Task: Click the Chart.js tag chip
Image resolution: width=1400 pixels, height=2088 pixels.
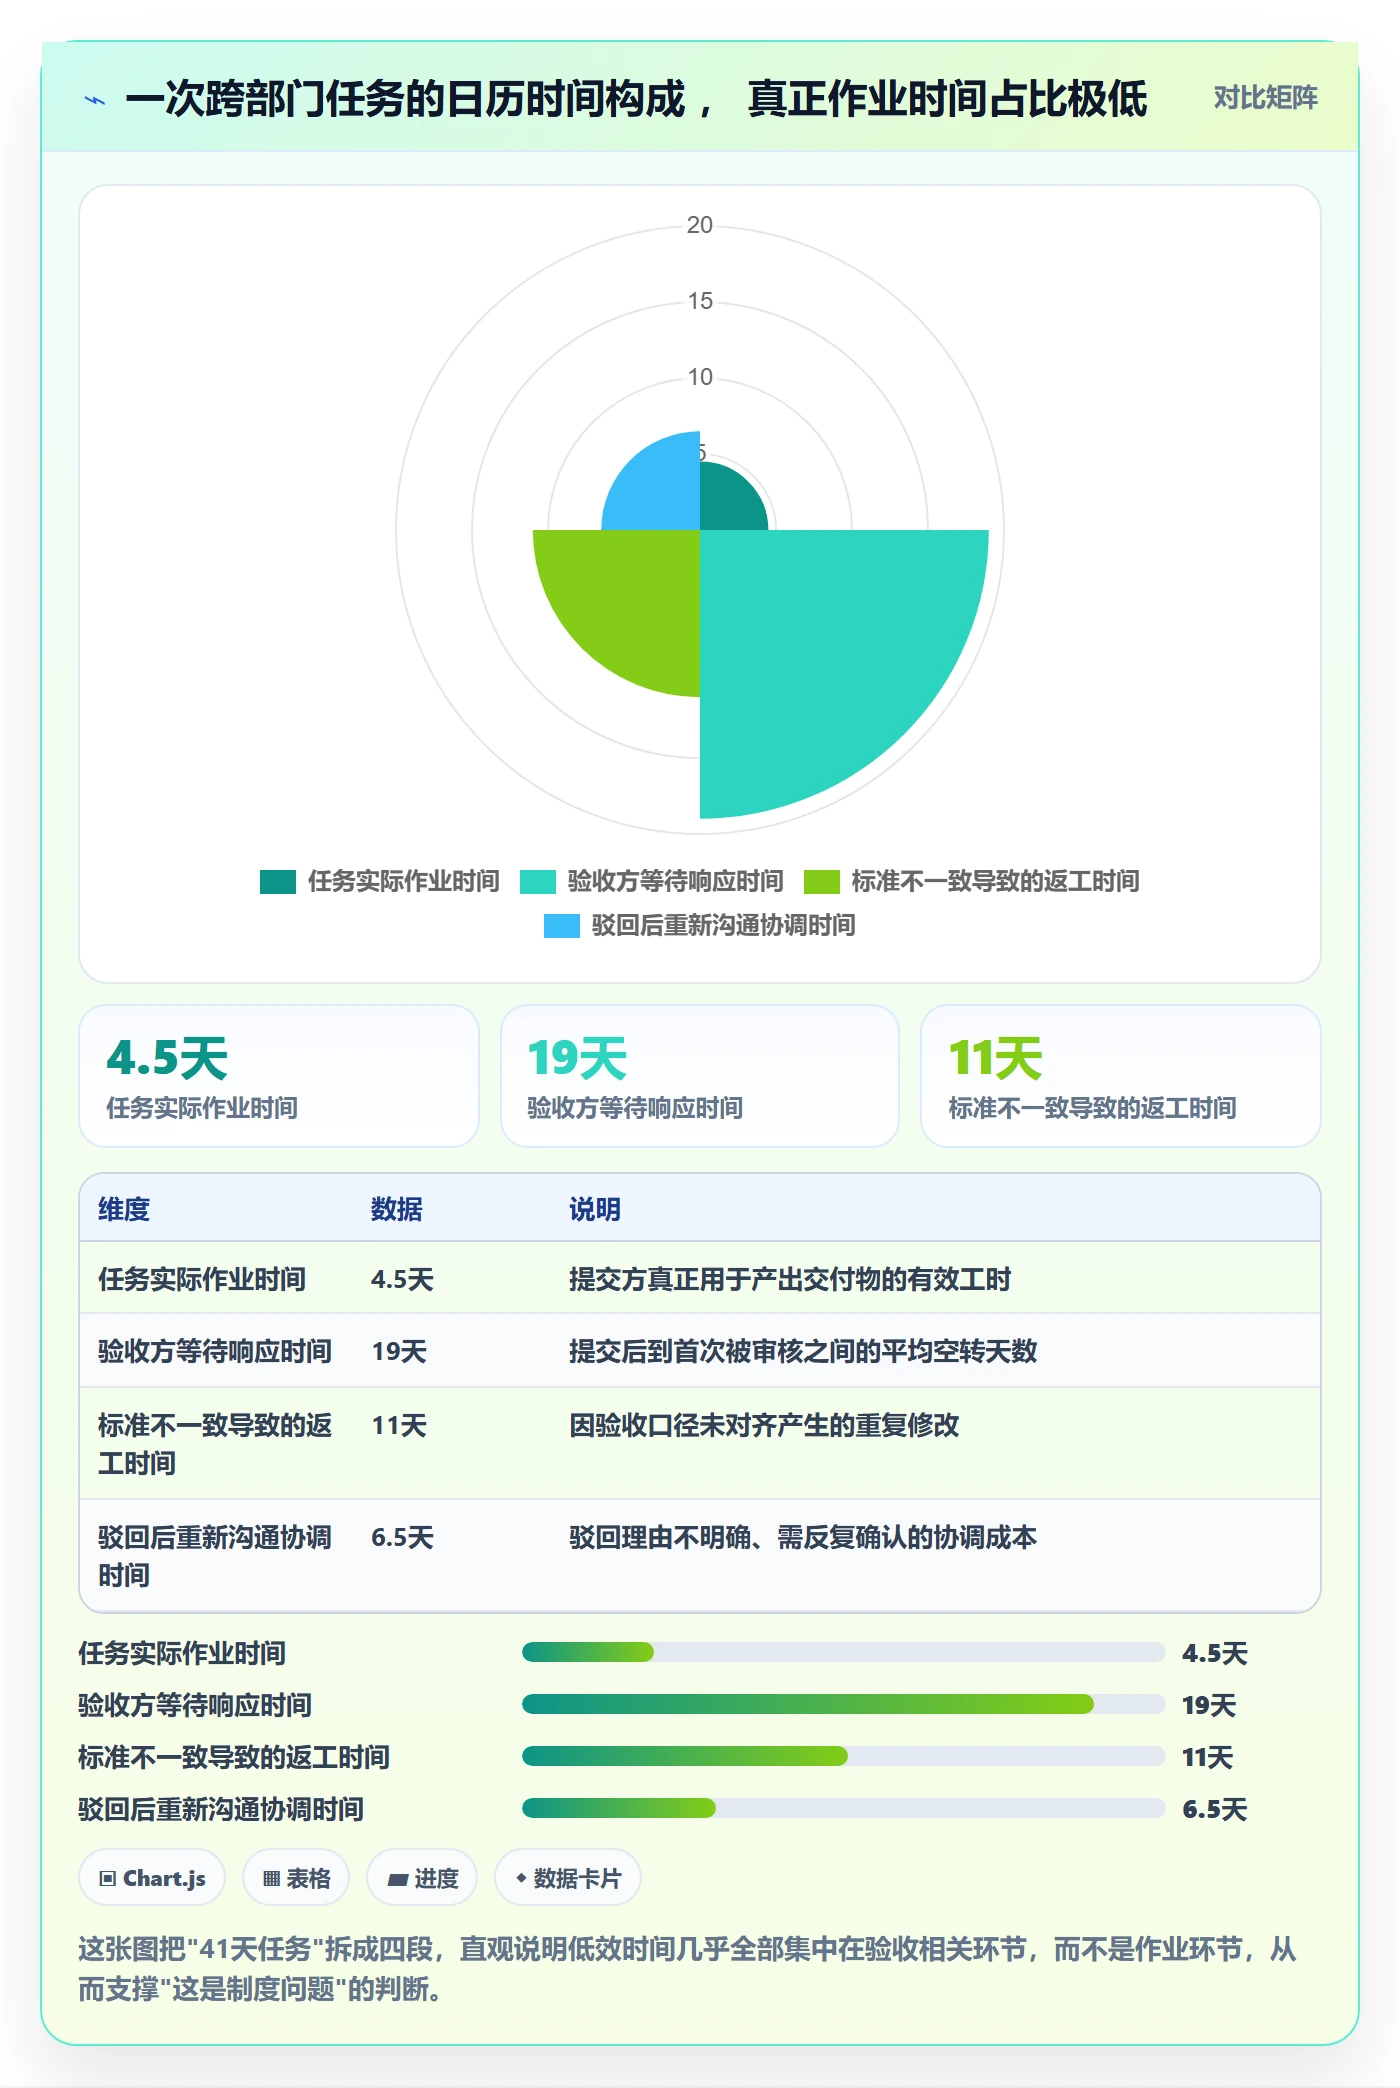Action: click(152, 1878)
